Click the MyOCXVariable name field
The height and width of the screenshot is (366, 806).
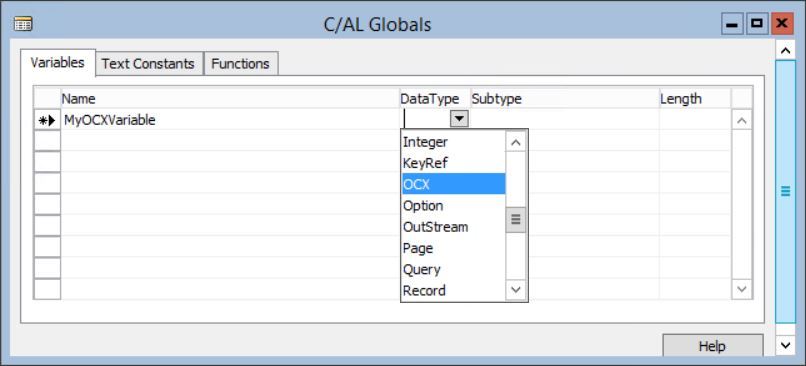(x=230, y=120)
